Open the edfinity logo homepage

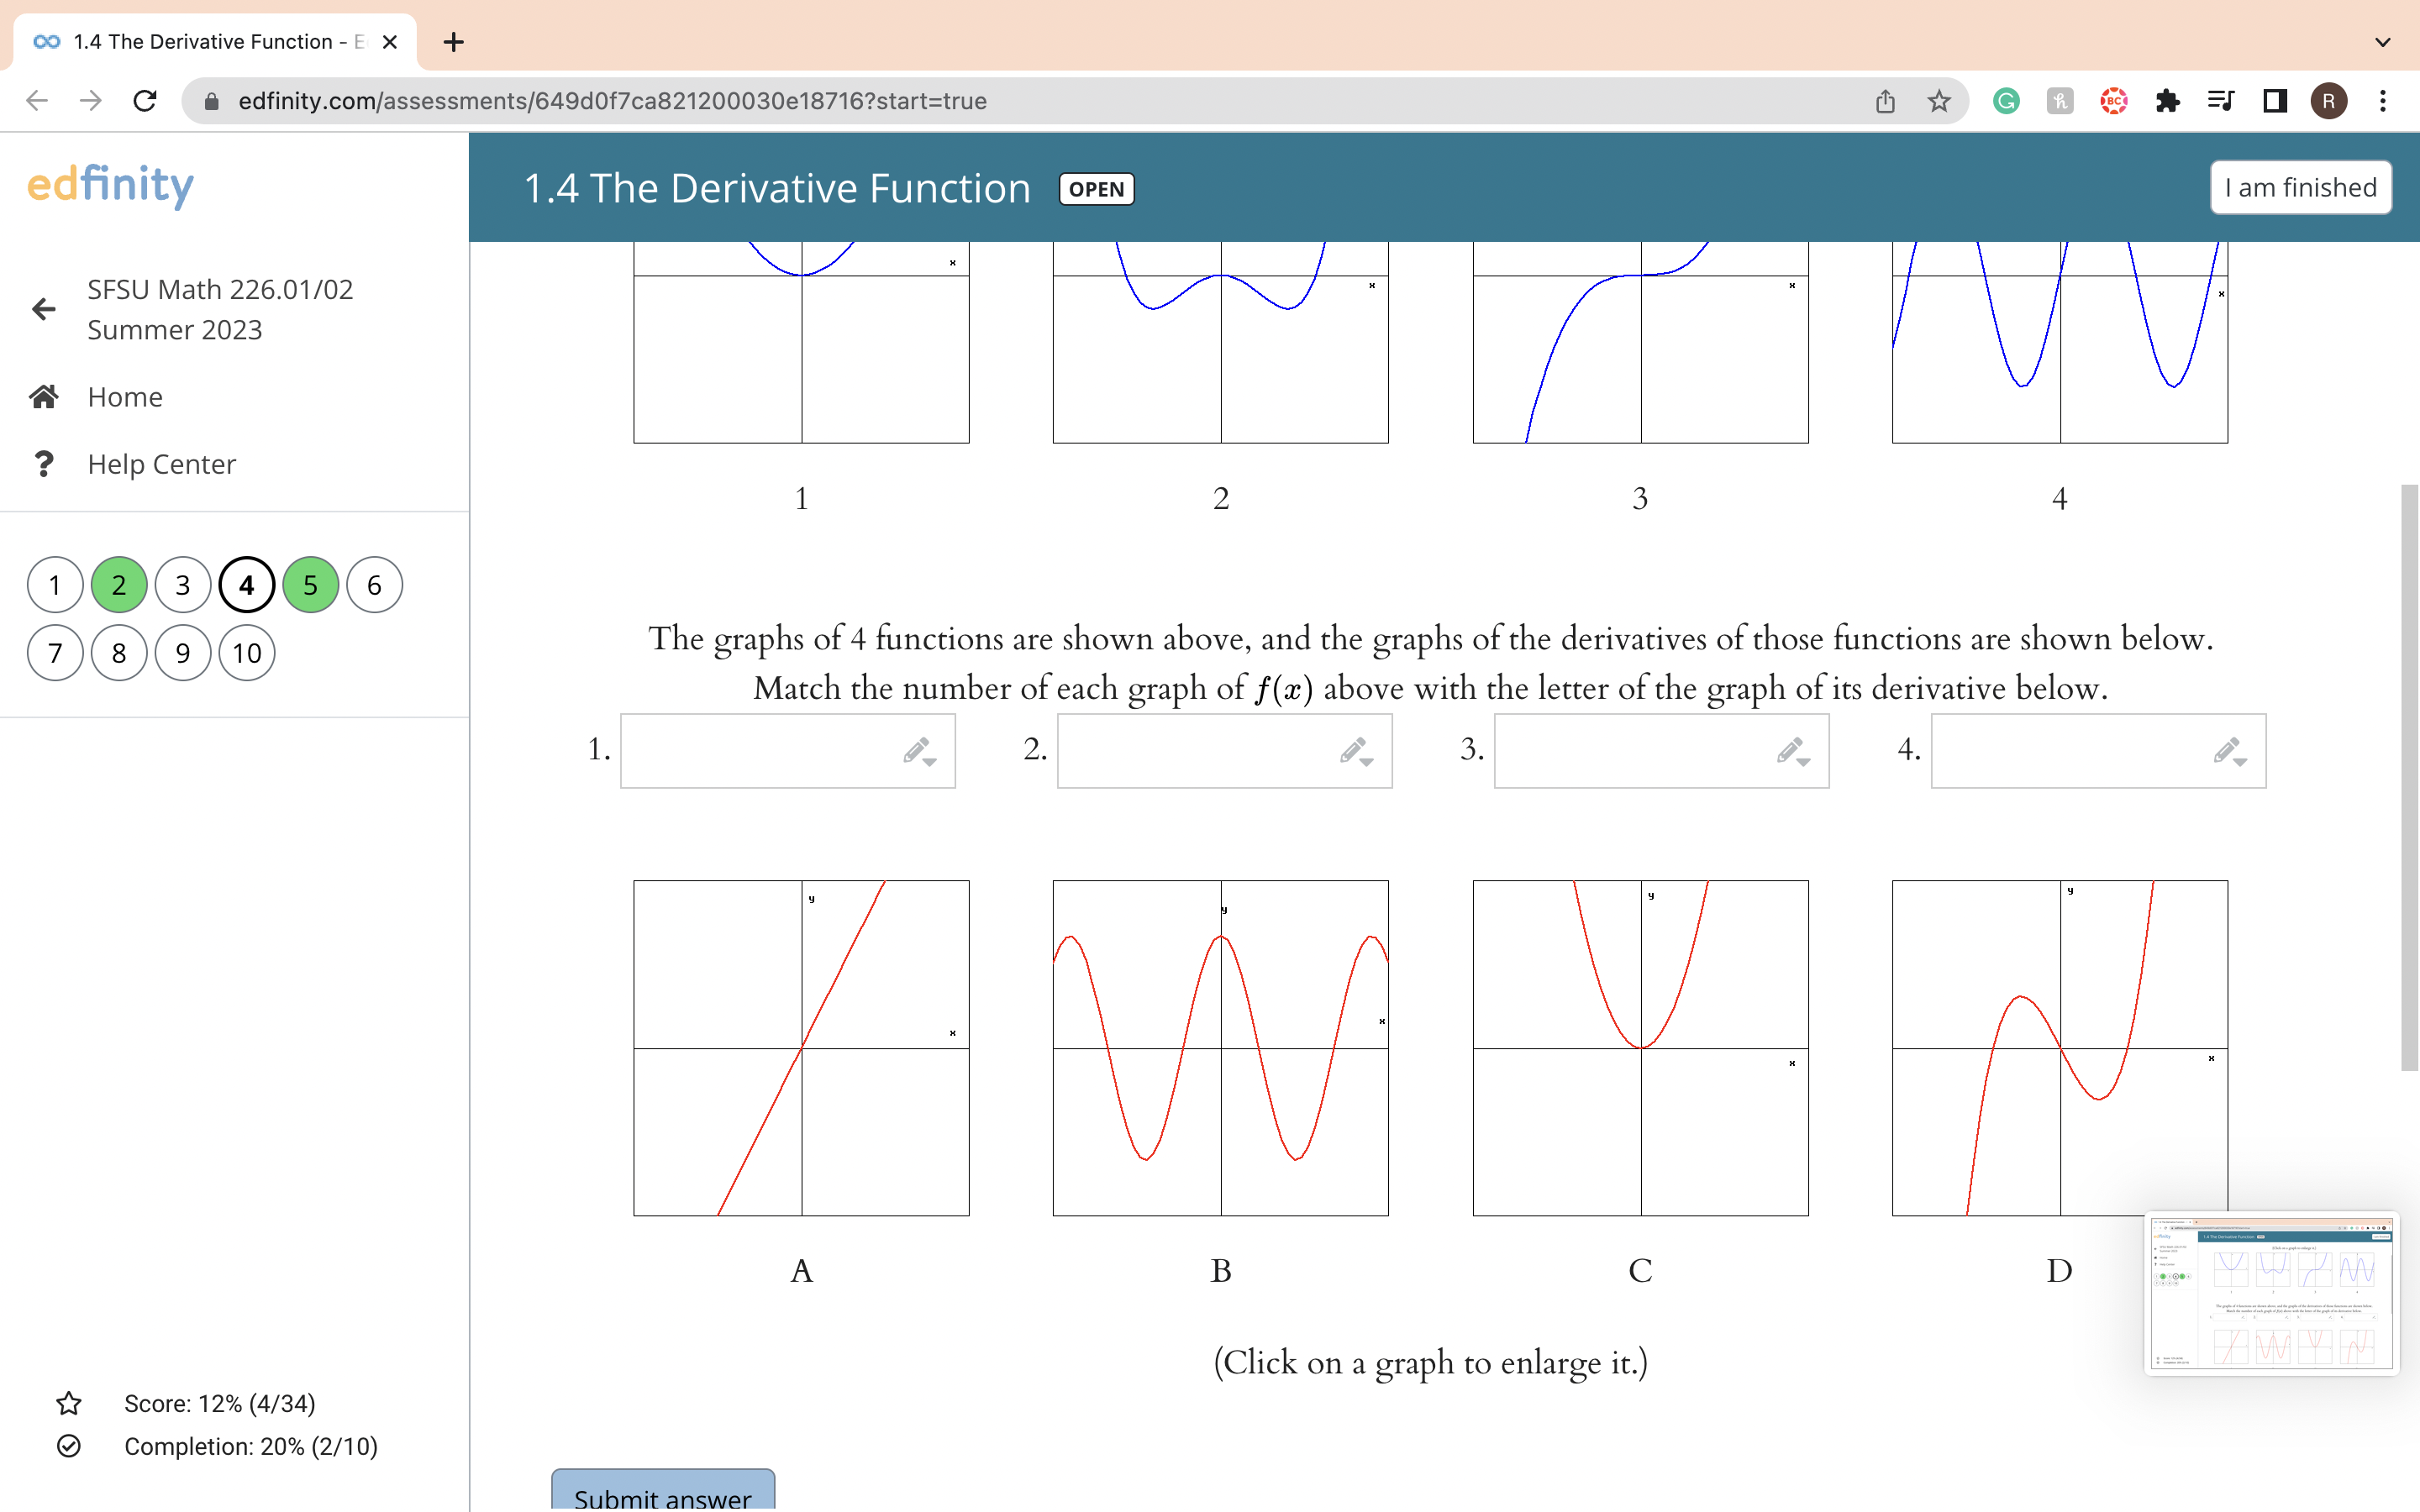click(109, 186)
